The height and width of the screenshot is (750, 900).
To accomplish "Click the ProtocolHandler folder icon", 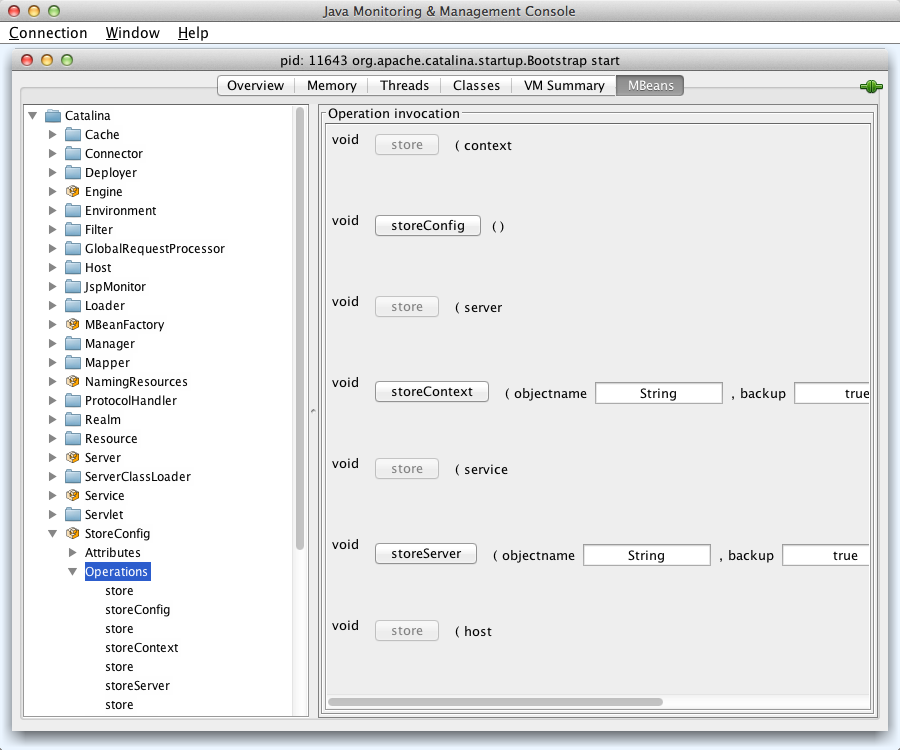I will tap(73, 401).
